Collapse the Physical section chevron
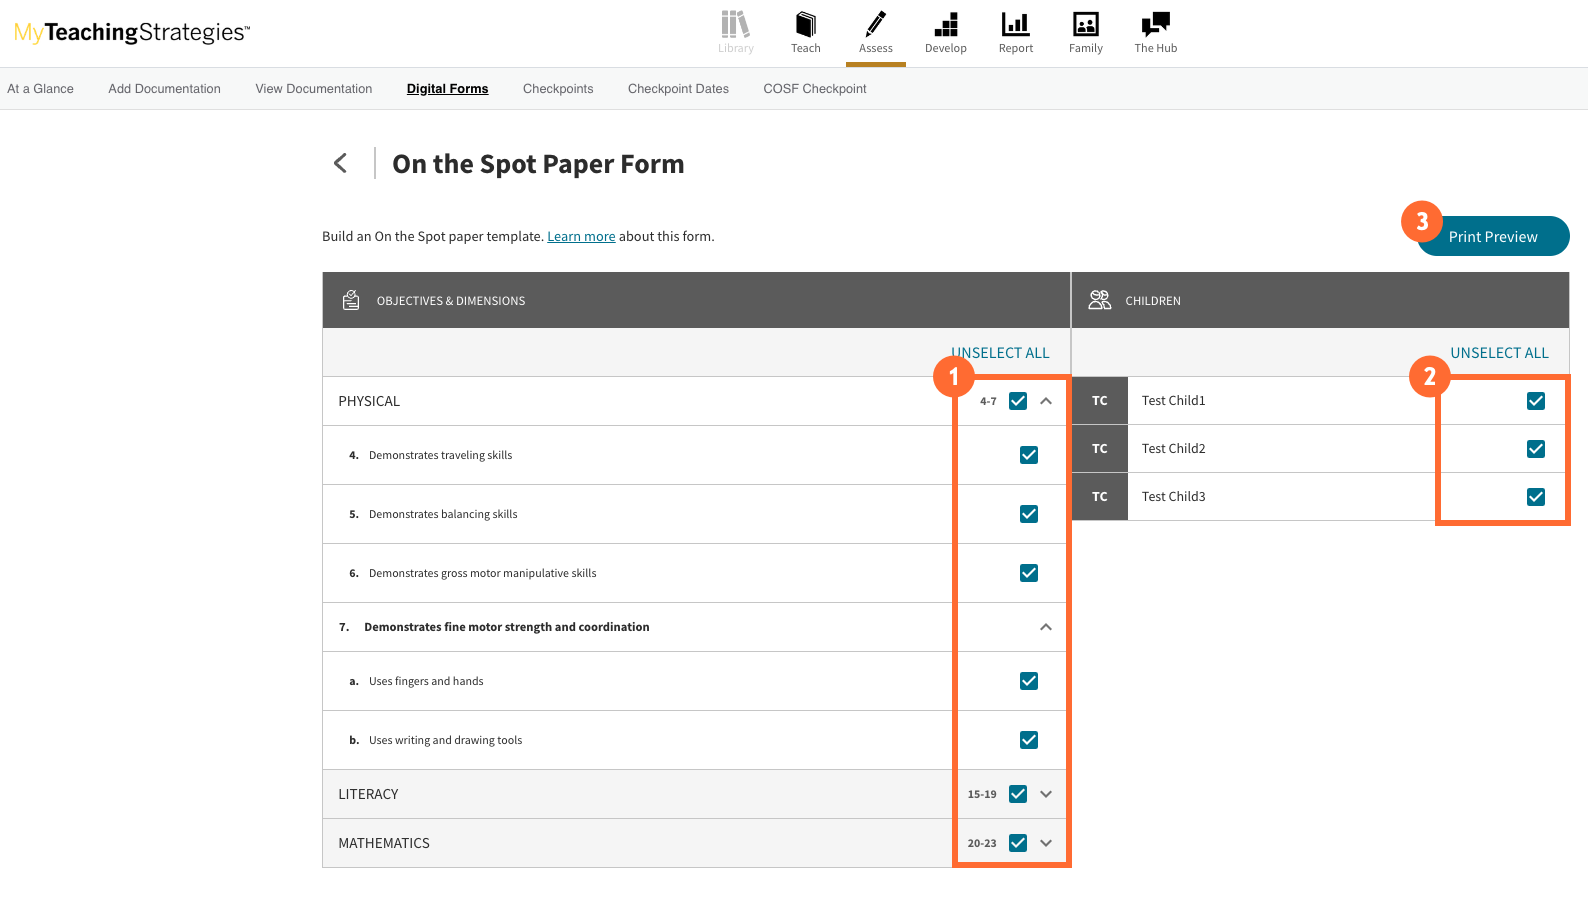Viewport: 1588px width, 904px height. [1046, 401]
